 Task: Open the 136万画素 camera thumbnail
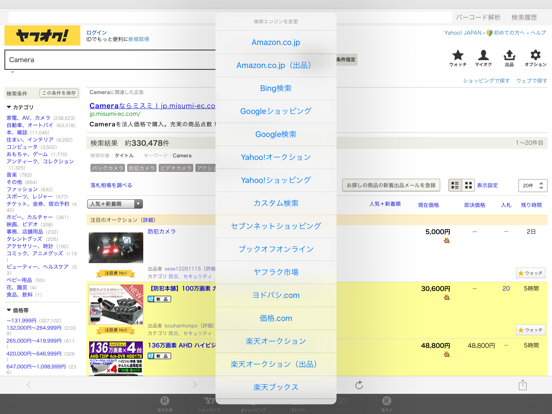pos(116,358)
